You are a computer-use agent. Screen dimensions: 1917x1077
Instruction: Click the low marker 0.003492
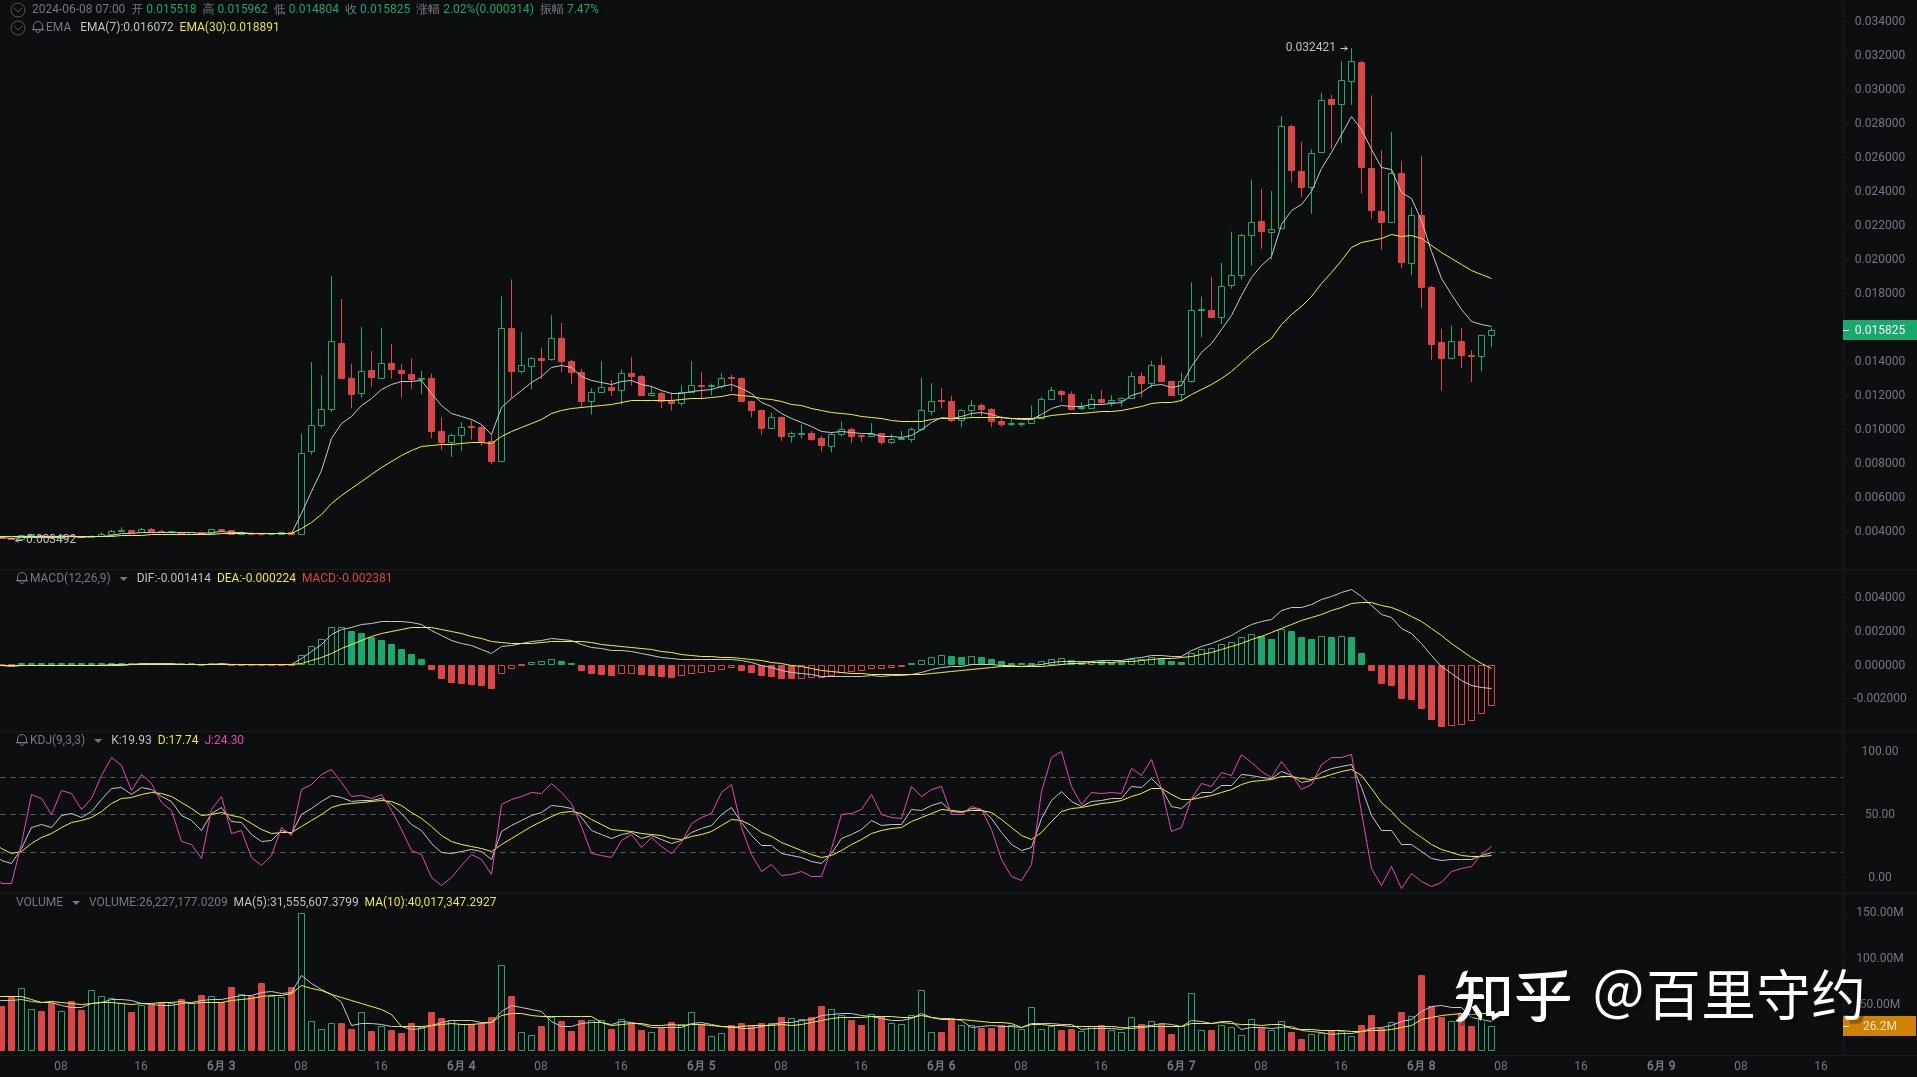[50, 539]
